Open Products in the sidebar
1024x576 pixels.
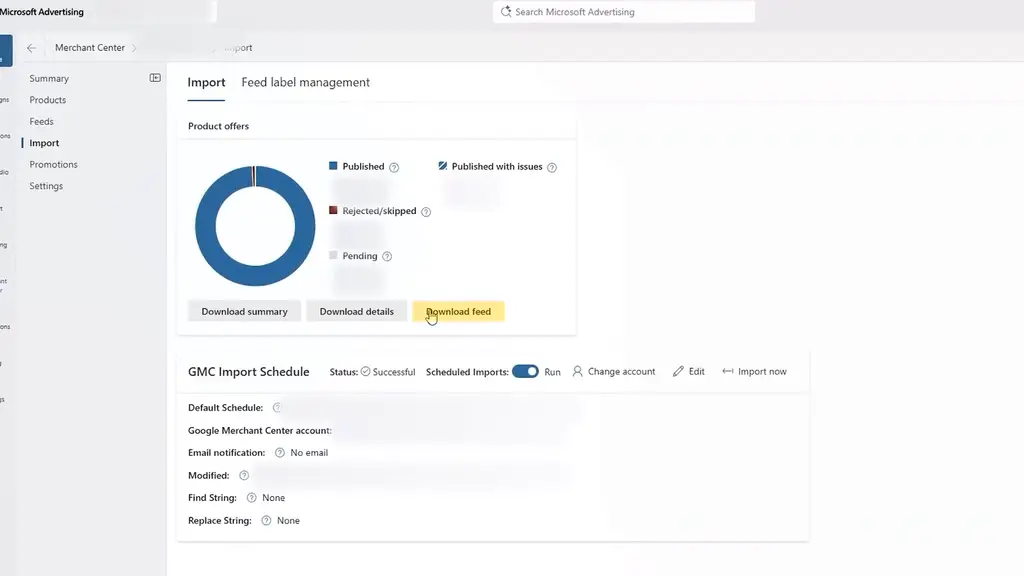point(48,100)
